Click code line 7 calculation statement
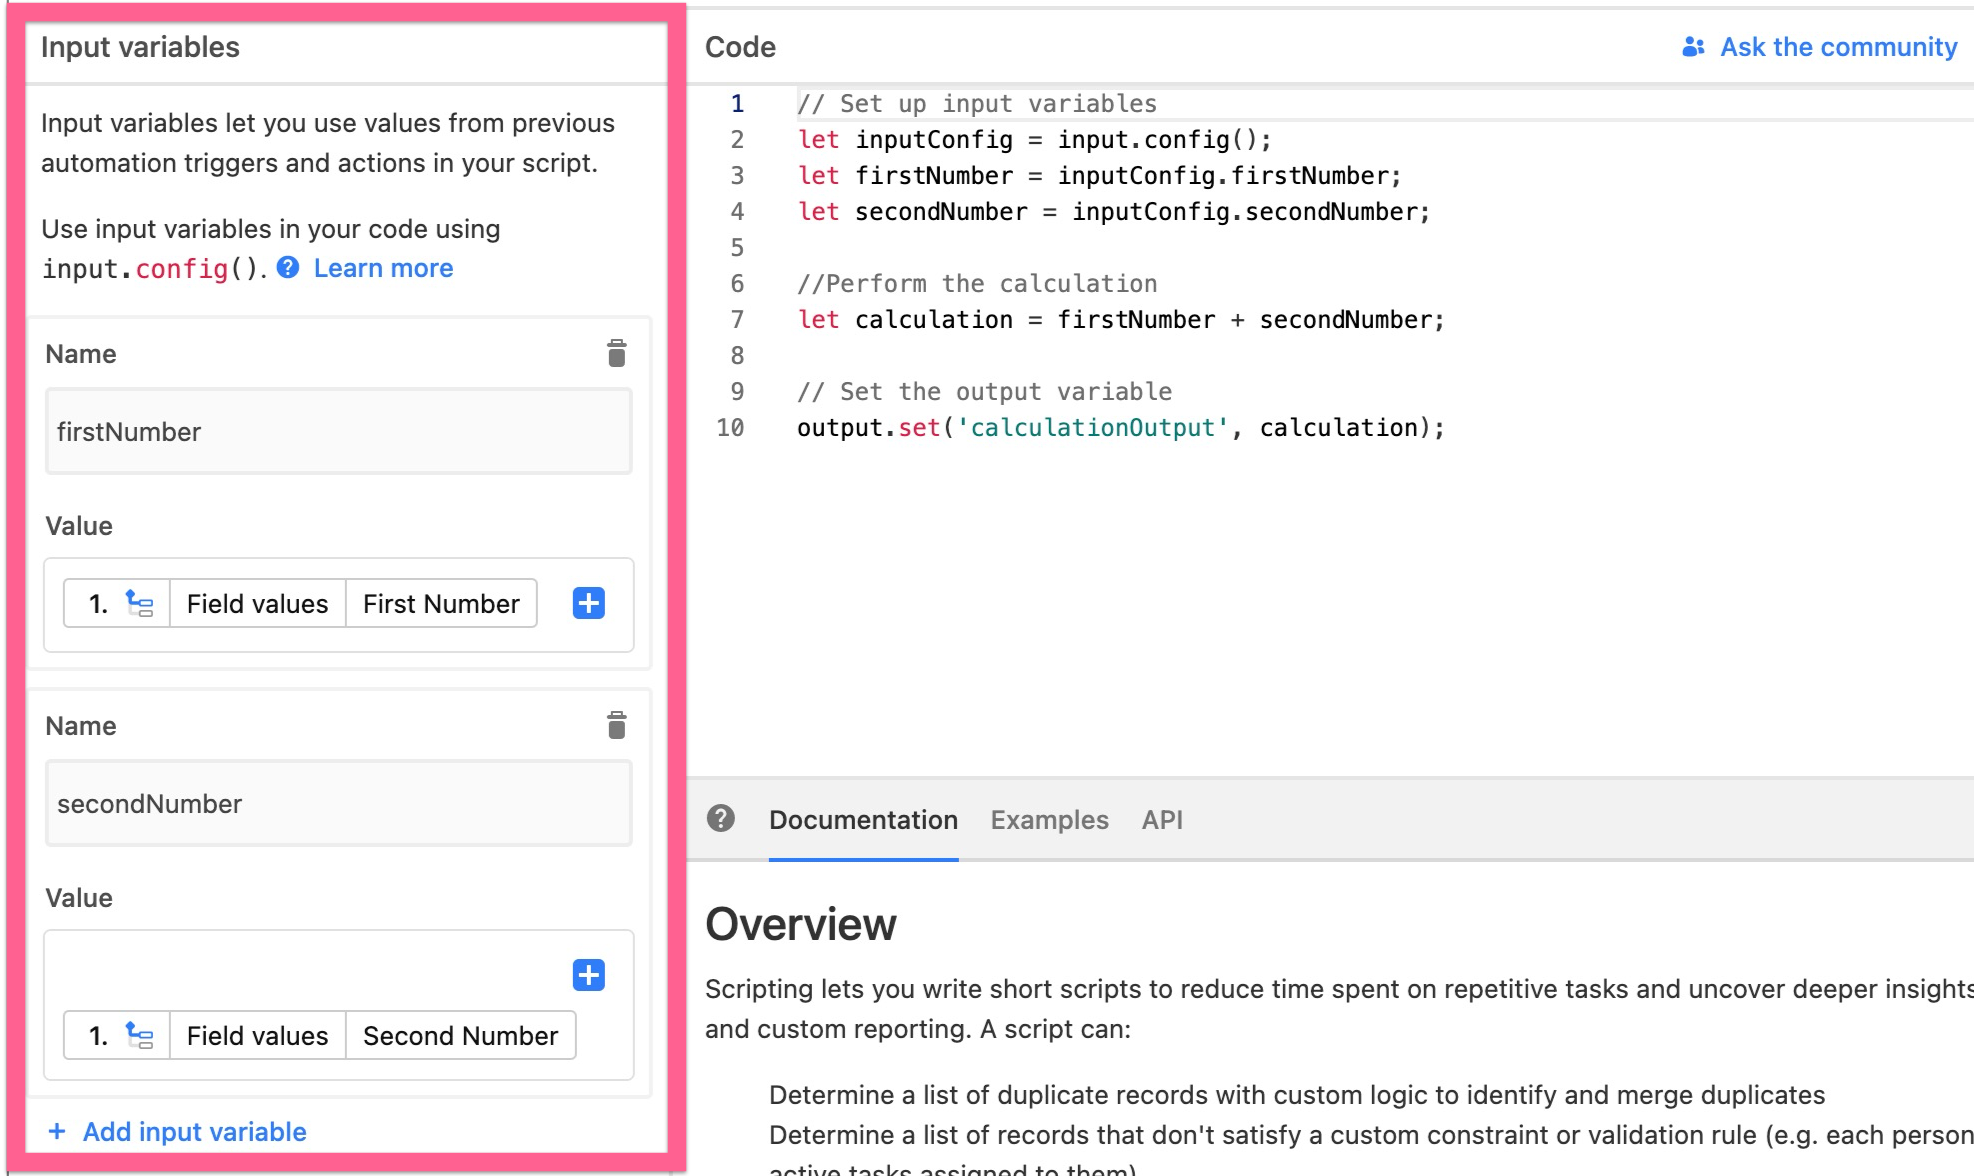Viewport: 1974px width, 1176px height. coord(1120,320)
